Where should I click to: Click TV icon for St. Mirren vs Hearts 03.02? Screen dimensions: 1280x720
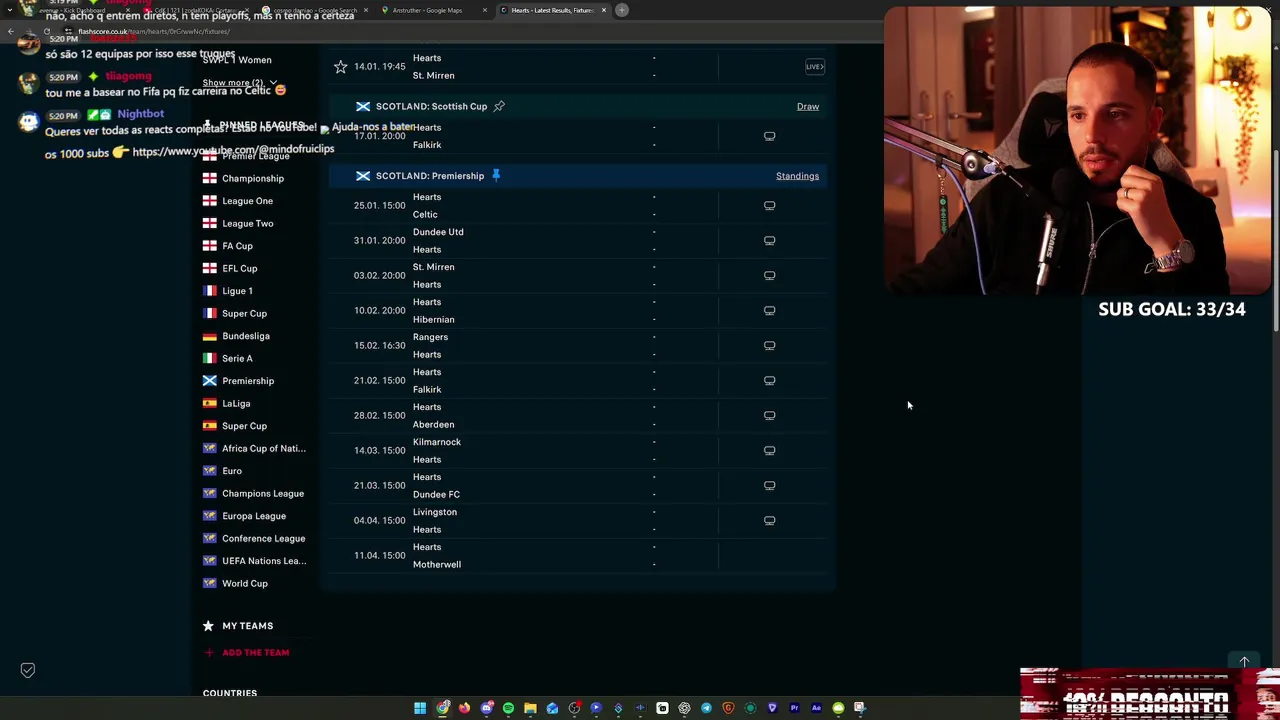coord(769,276)
